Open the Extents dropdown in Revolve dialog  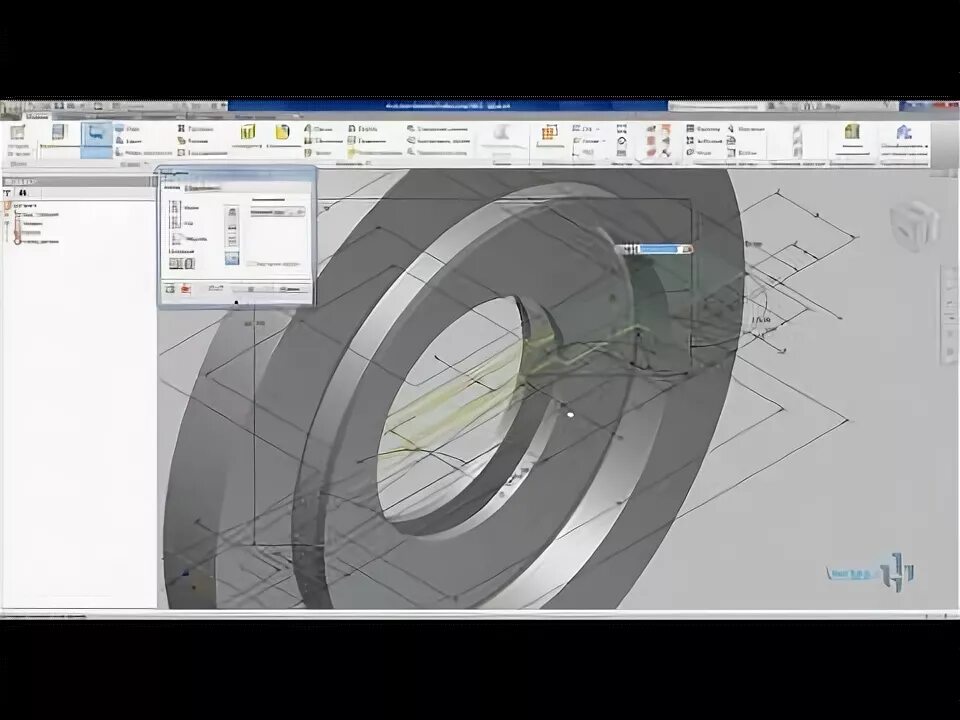tap(277, 212)
